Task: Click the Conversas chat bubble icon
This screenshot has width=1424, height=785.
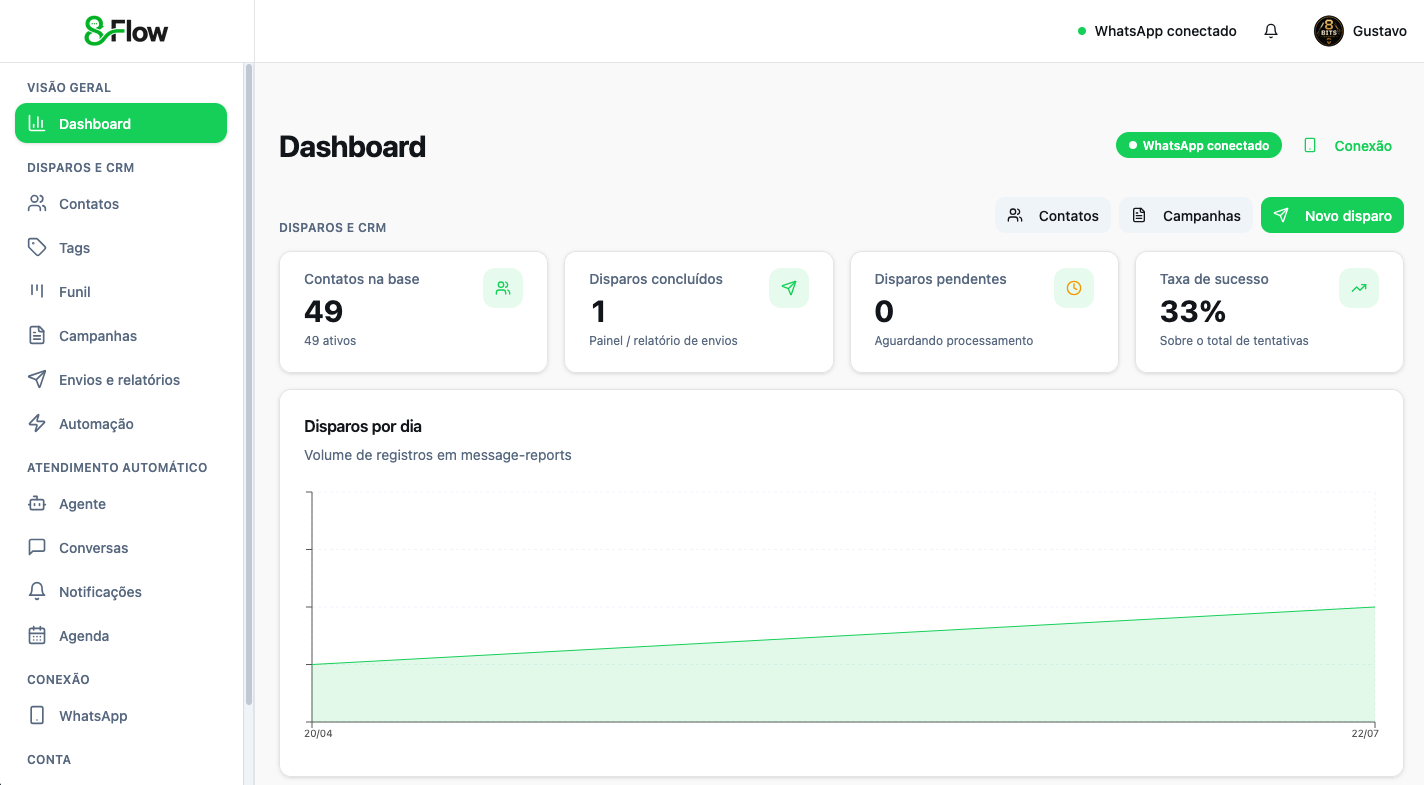Action: coord(37,547)
